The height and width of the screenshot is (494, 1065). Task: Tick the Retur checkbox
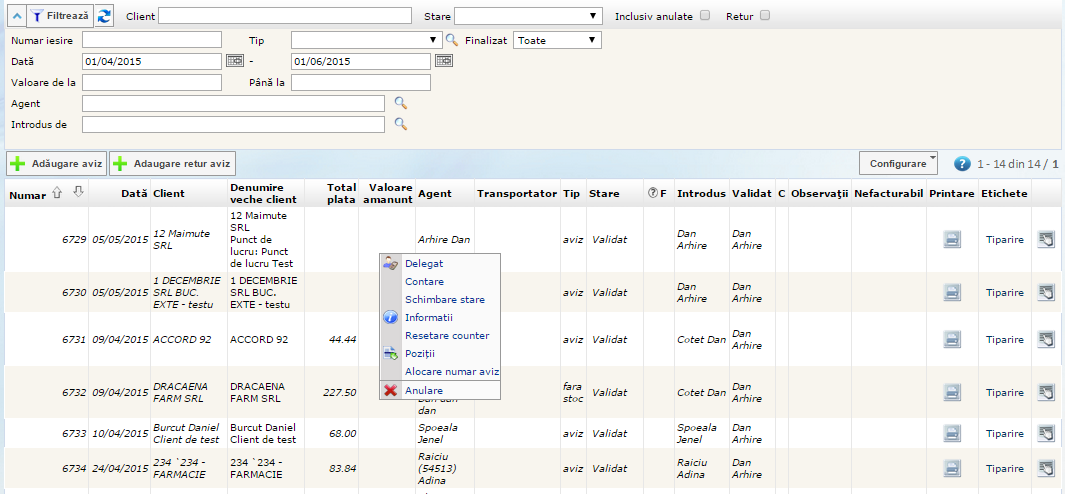coord(765,16)
